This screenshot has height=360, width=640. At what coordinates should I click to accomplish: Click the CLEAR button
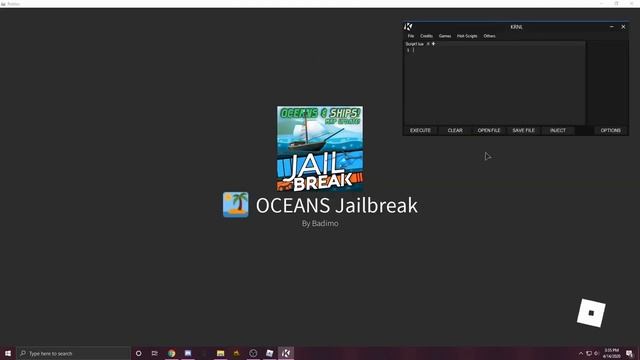(x=455, y=130)
